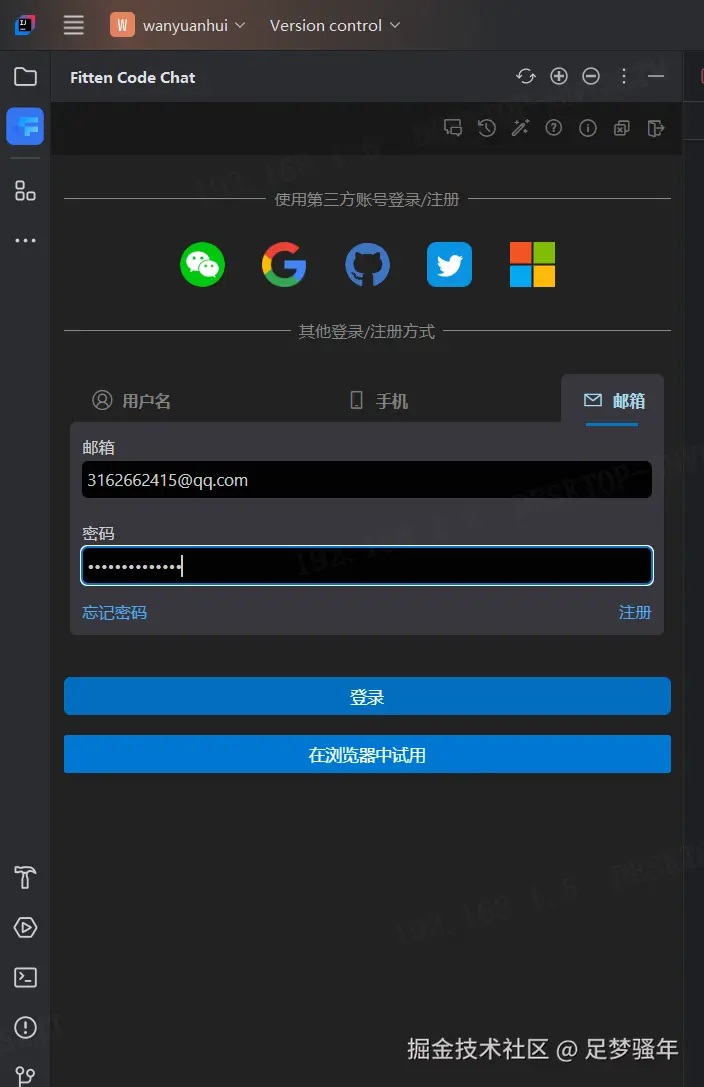Open the info circle icon
This screenshot has width=704, height=1087.
588,128
